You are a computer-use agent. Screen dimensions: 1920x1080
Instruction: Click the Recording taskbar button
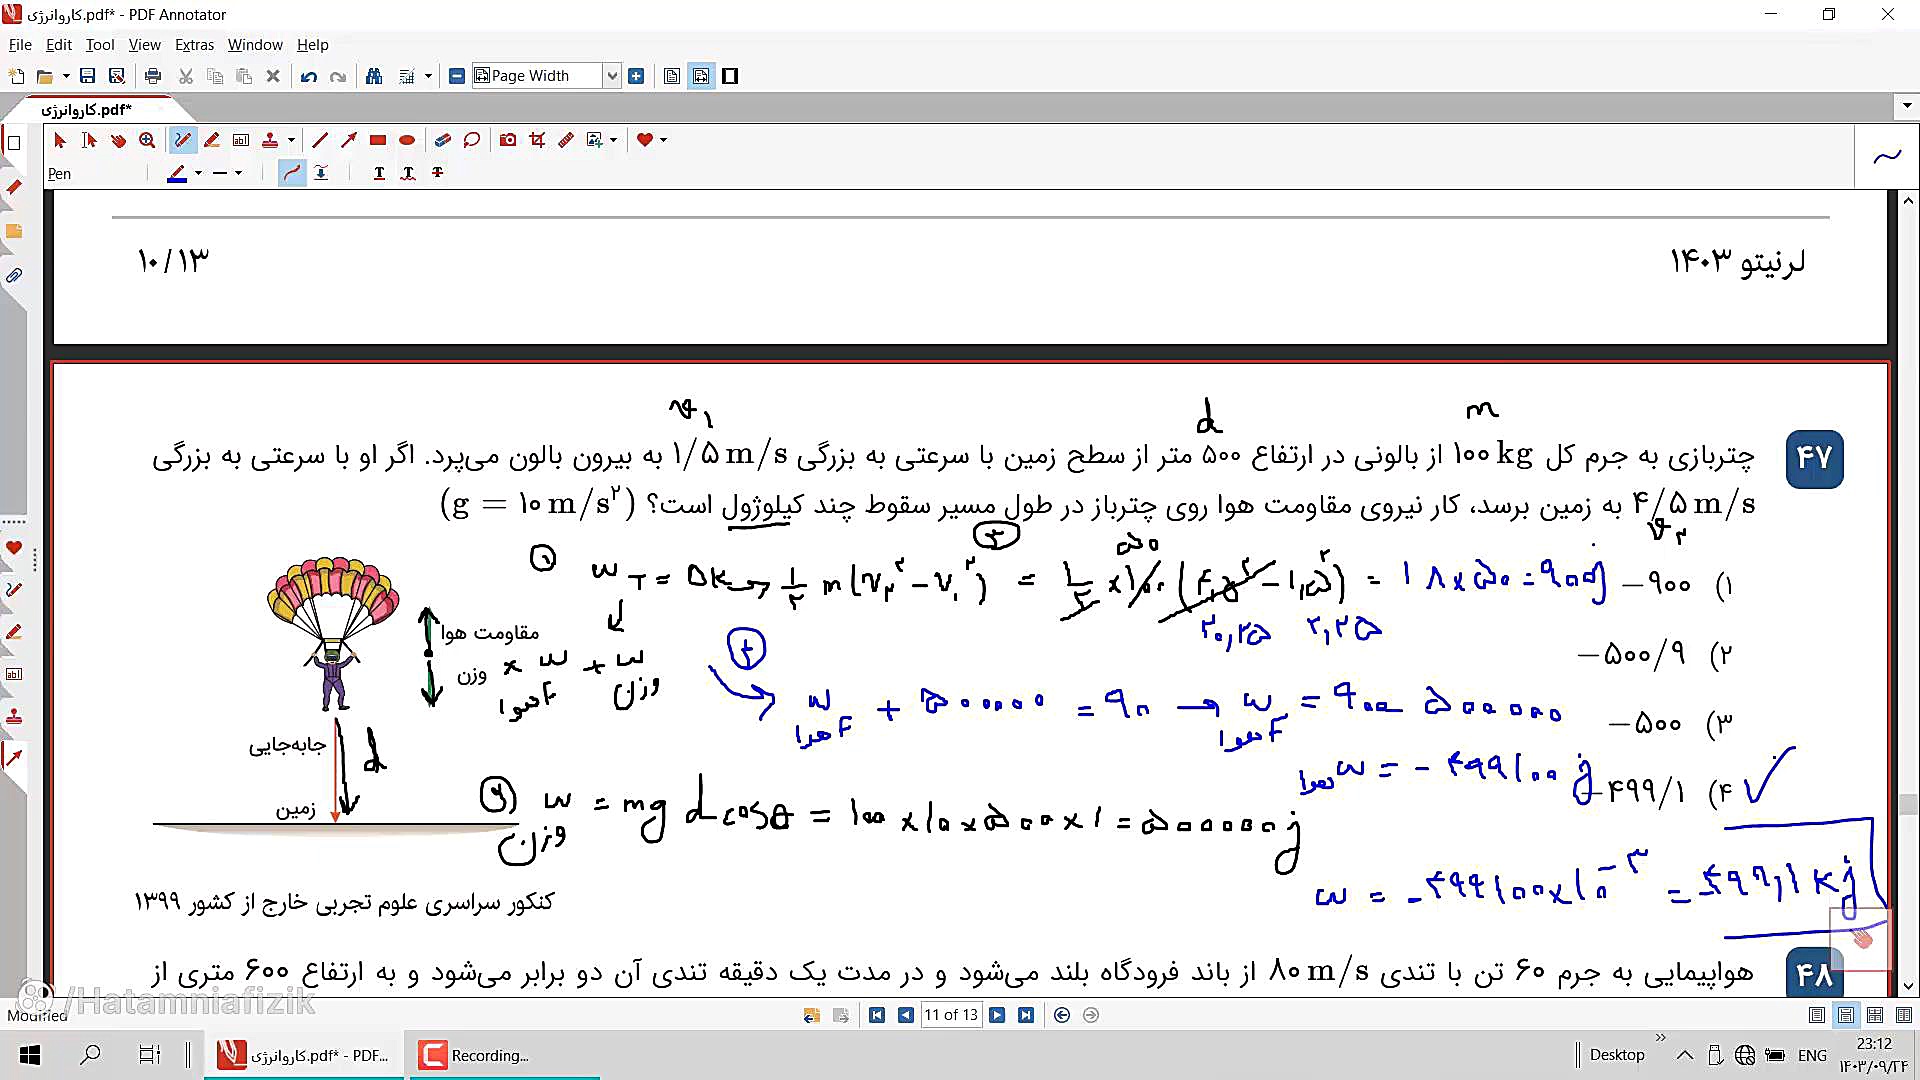click(475, 1055)
